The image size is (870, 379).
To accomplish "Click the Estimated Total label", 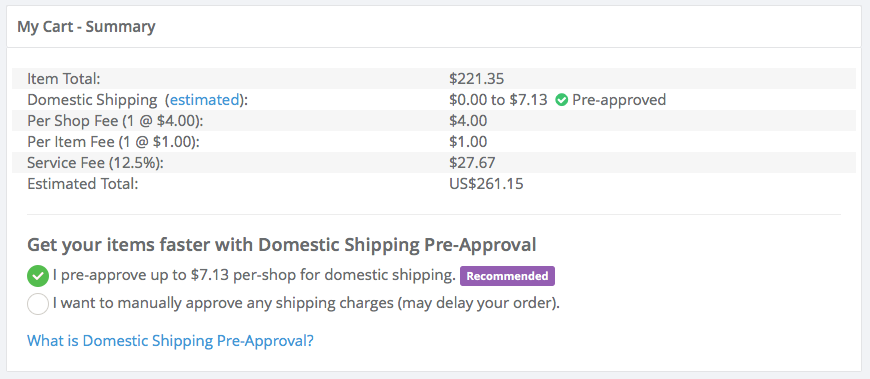I will click(82, 184).
